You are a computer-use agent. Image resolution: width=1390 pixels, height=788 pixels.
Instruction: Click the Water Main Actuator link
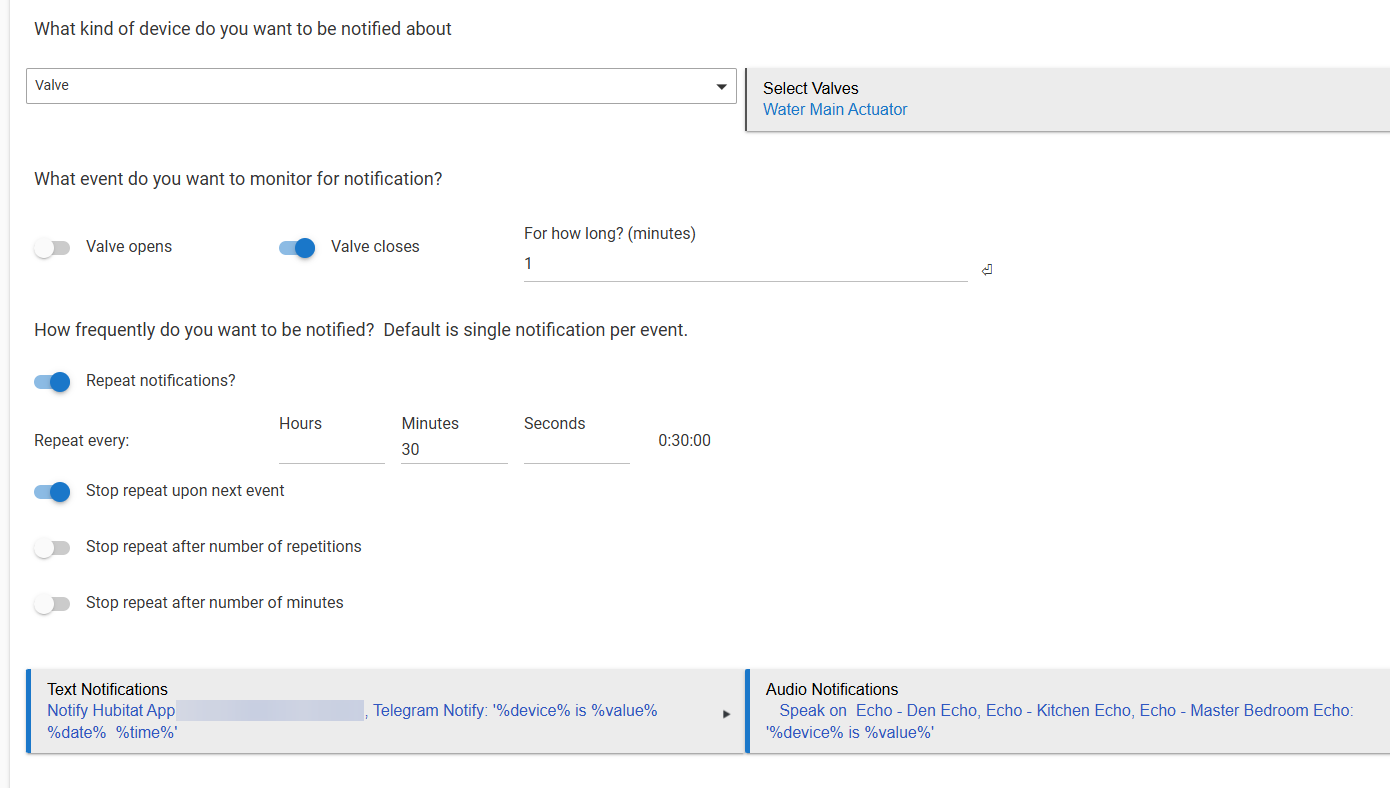(835, 110)
